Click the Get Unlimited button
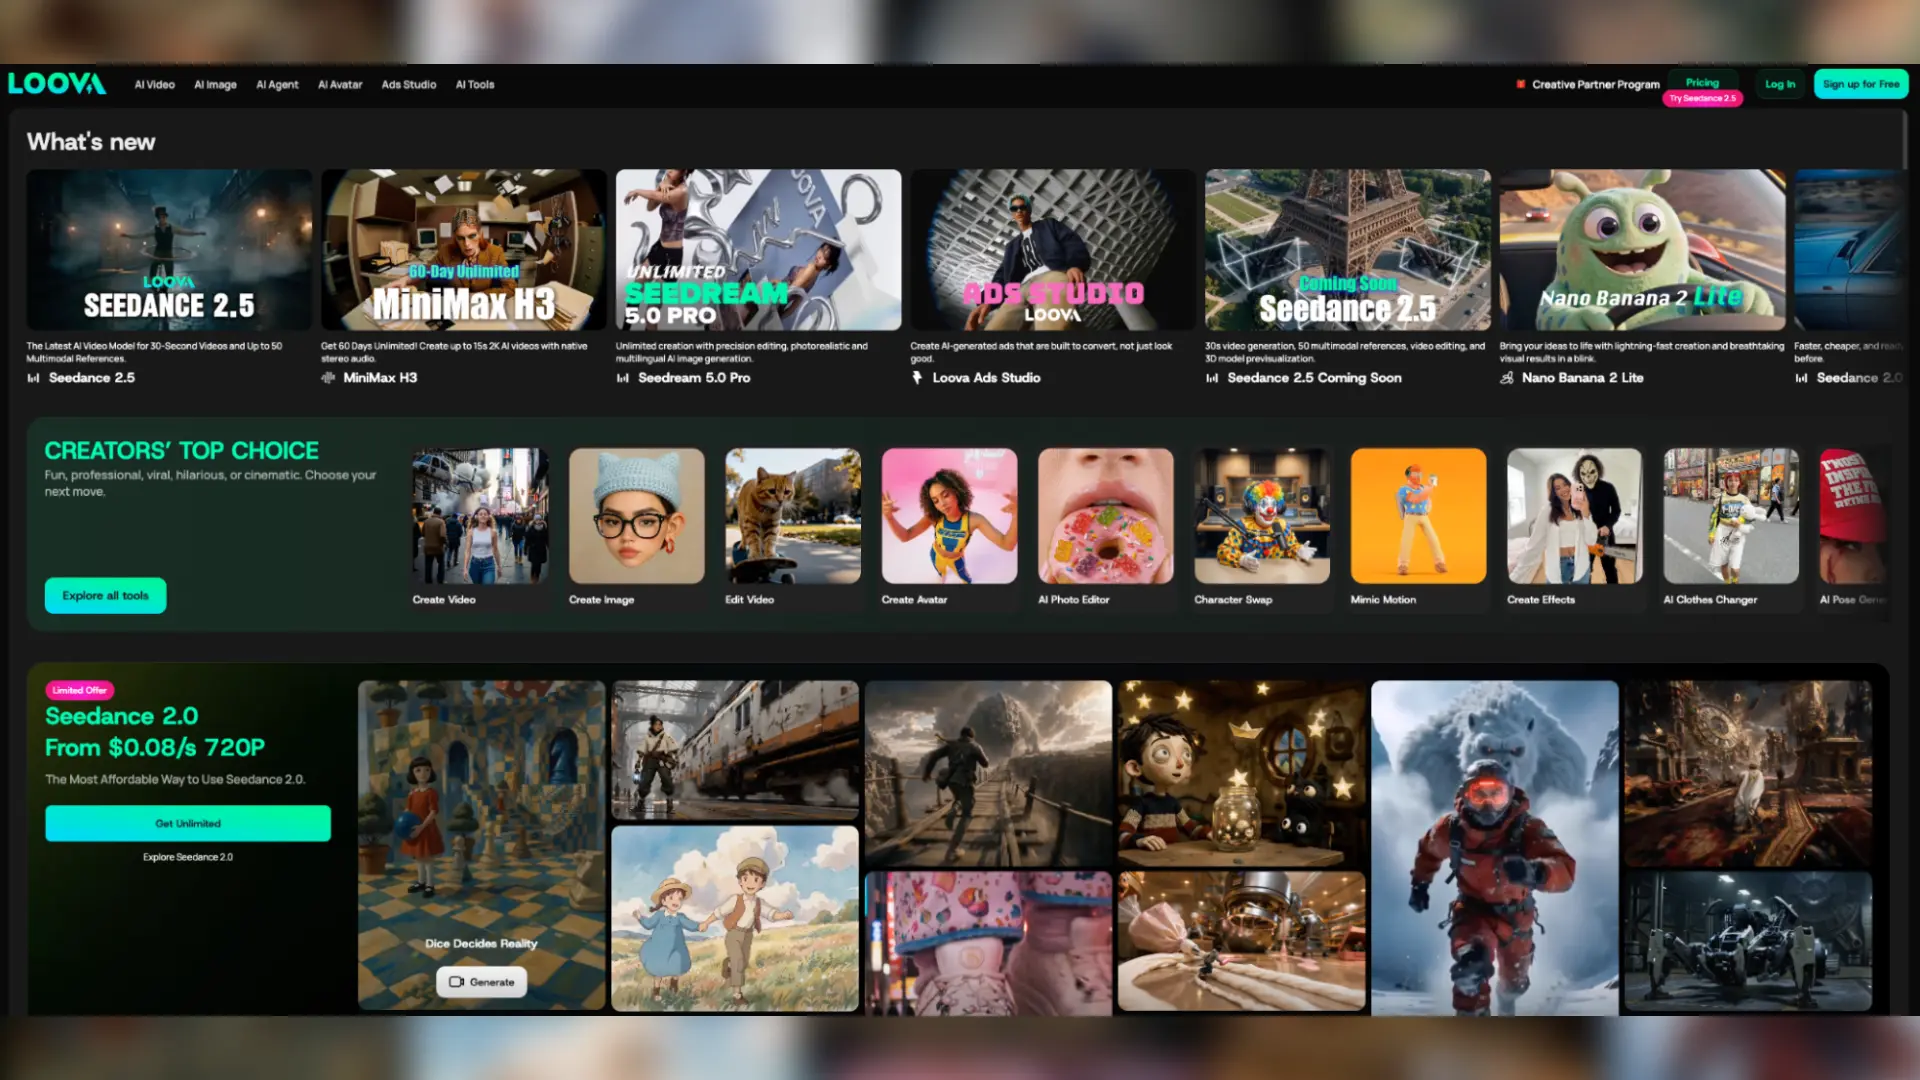This screenshot has width=1920, height=1080. [x=188, y=823]
